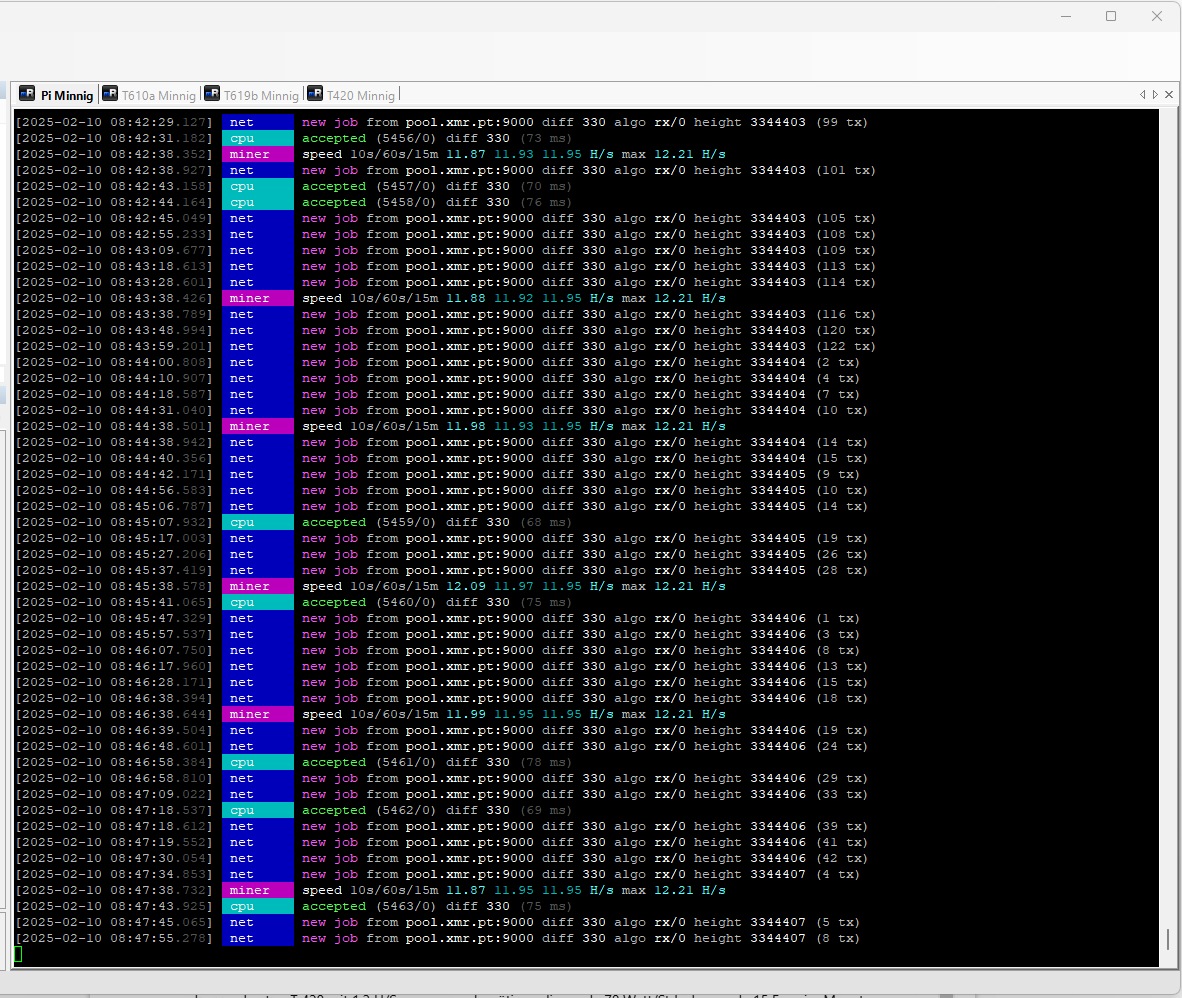
Task: Click the timestamp 08:47:55.278 line
Action: (x=437, y=938)
